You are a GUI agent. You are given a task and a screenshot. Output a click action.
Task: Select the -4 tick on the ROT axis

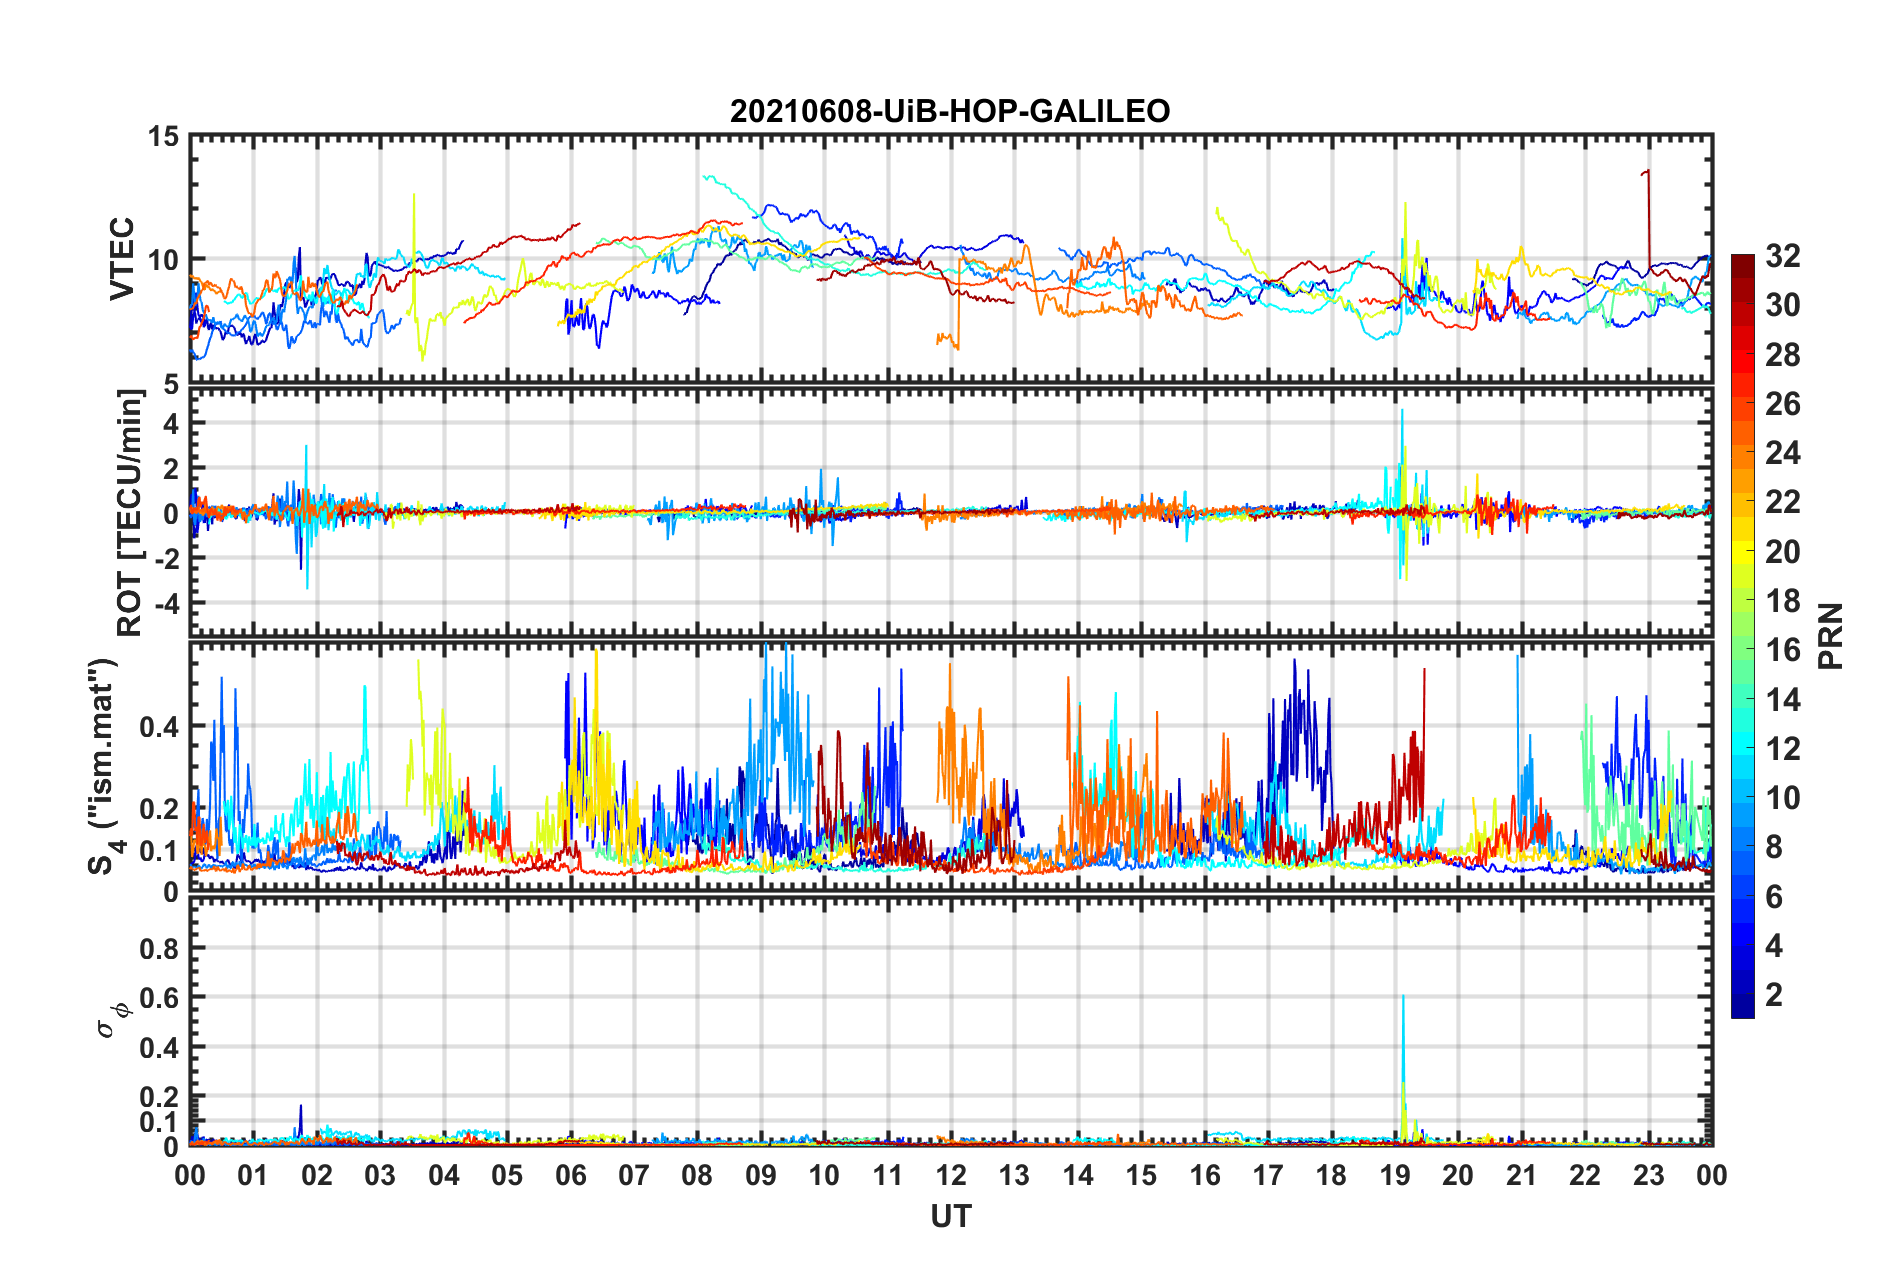click(166, 603)
